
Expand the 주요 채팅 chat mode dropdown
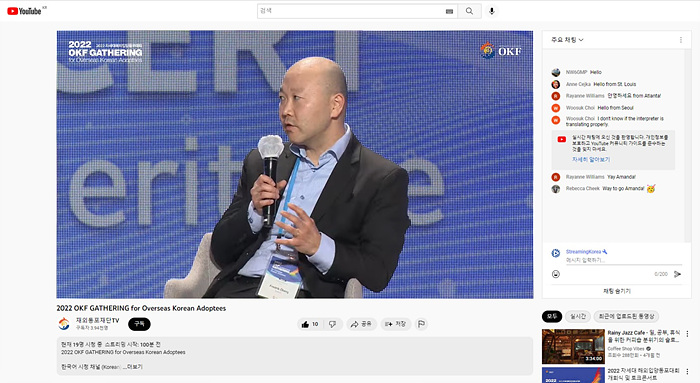[567, 40]
